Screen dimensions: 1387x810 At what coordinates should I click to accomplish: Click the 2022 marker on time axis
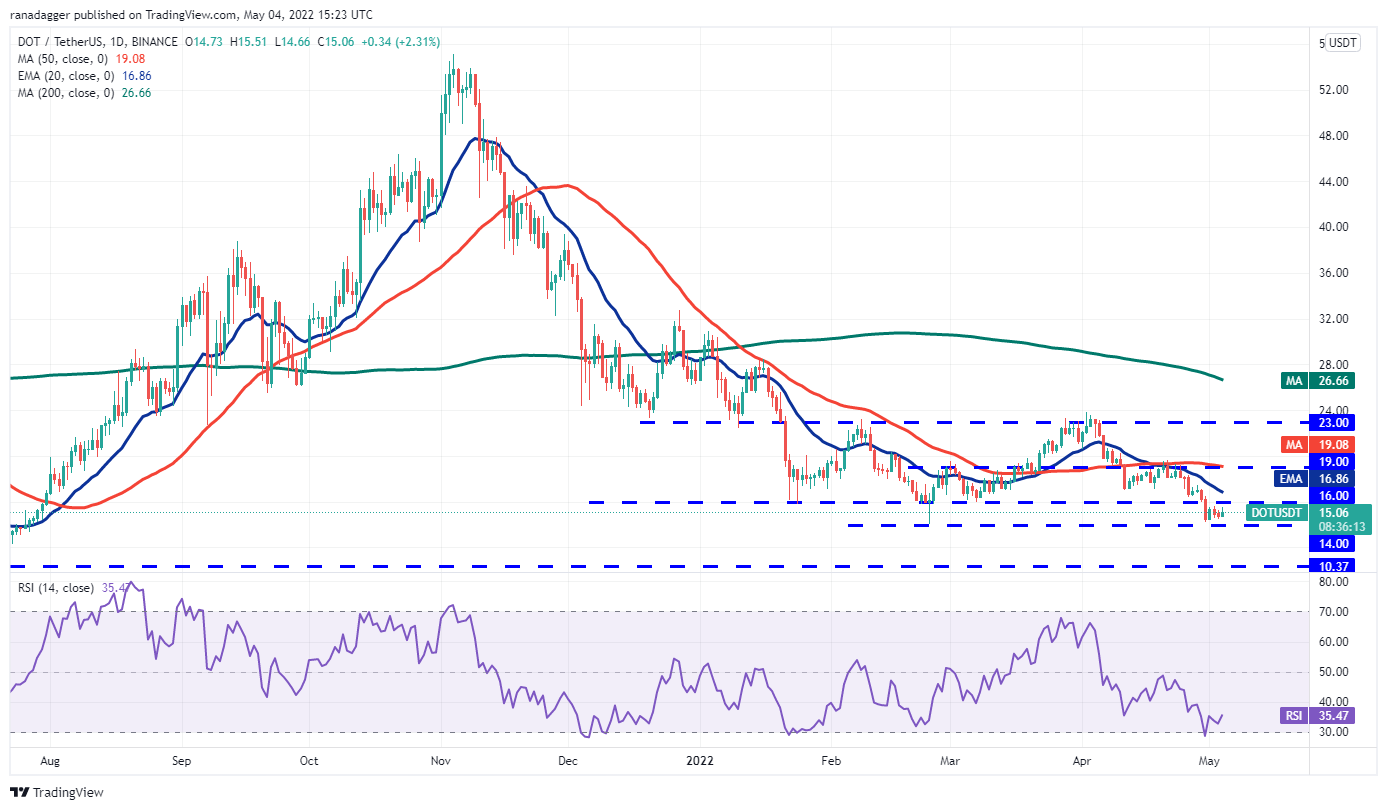(699, 760)
